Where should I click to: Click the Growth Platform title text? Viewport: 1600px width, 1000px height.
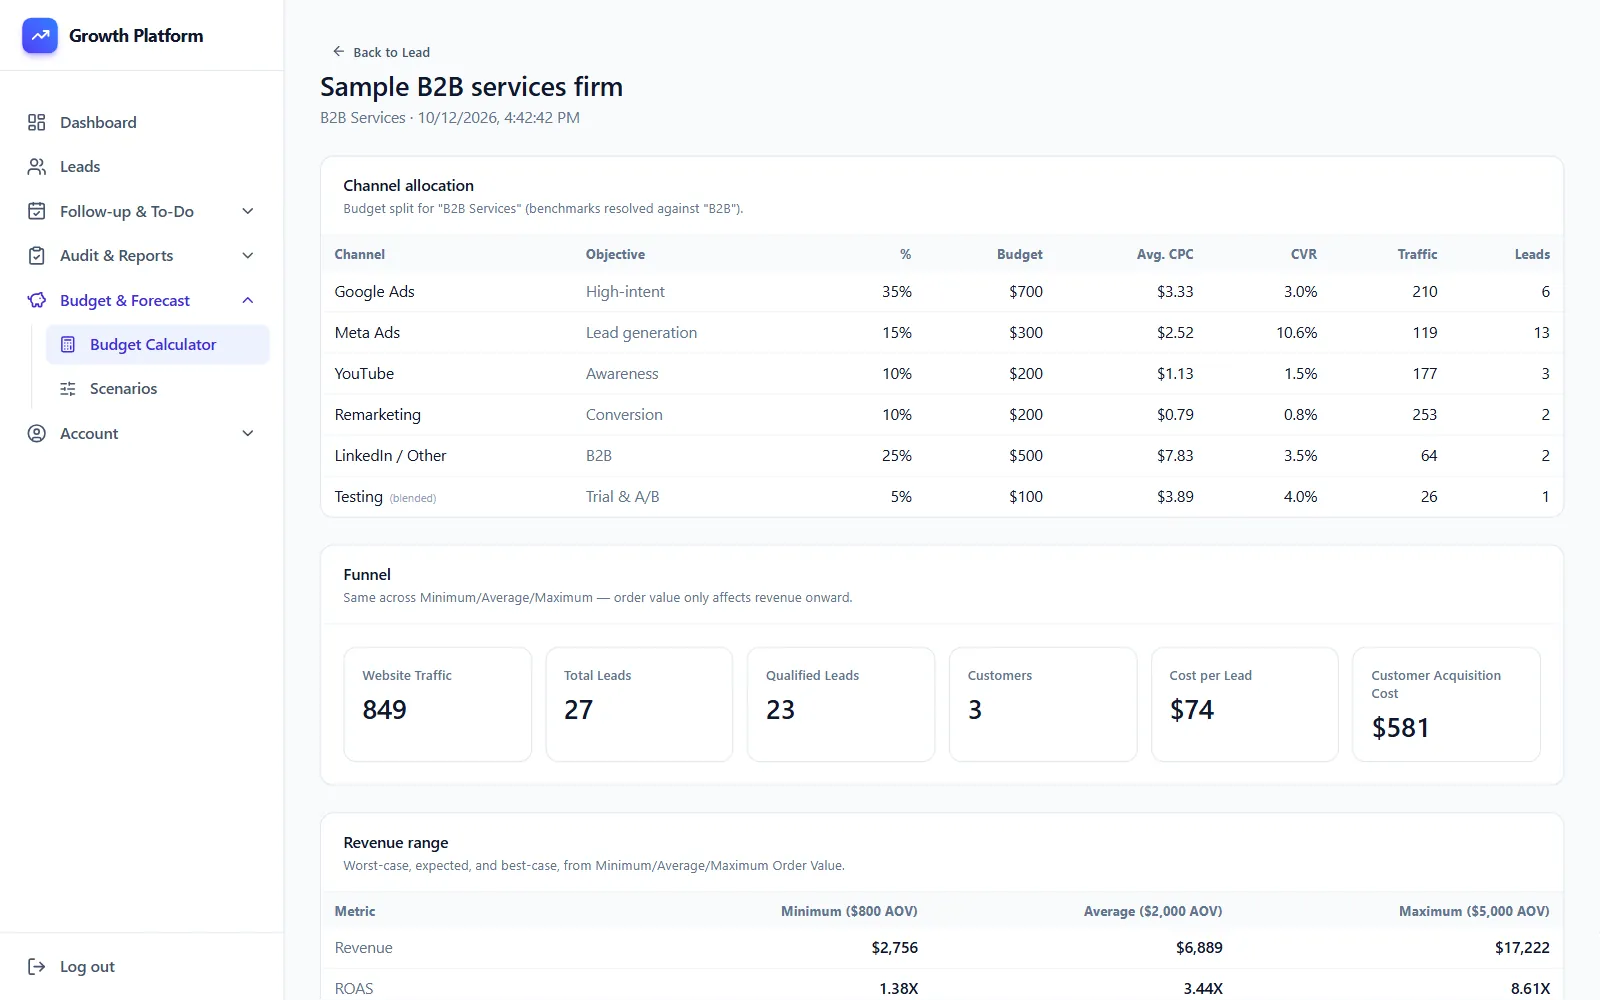136,35
